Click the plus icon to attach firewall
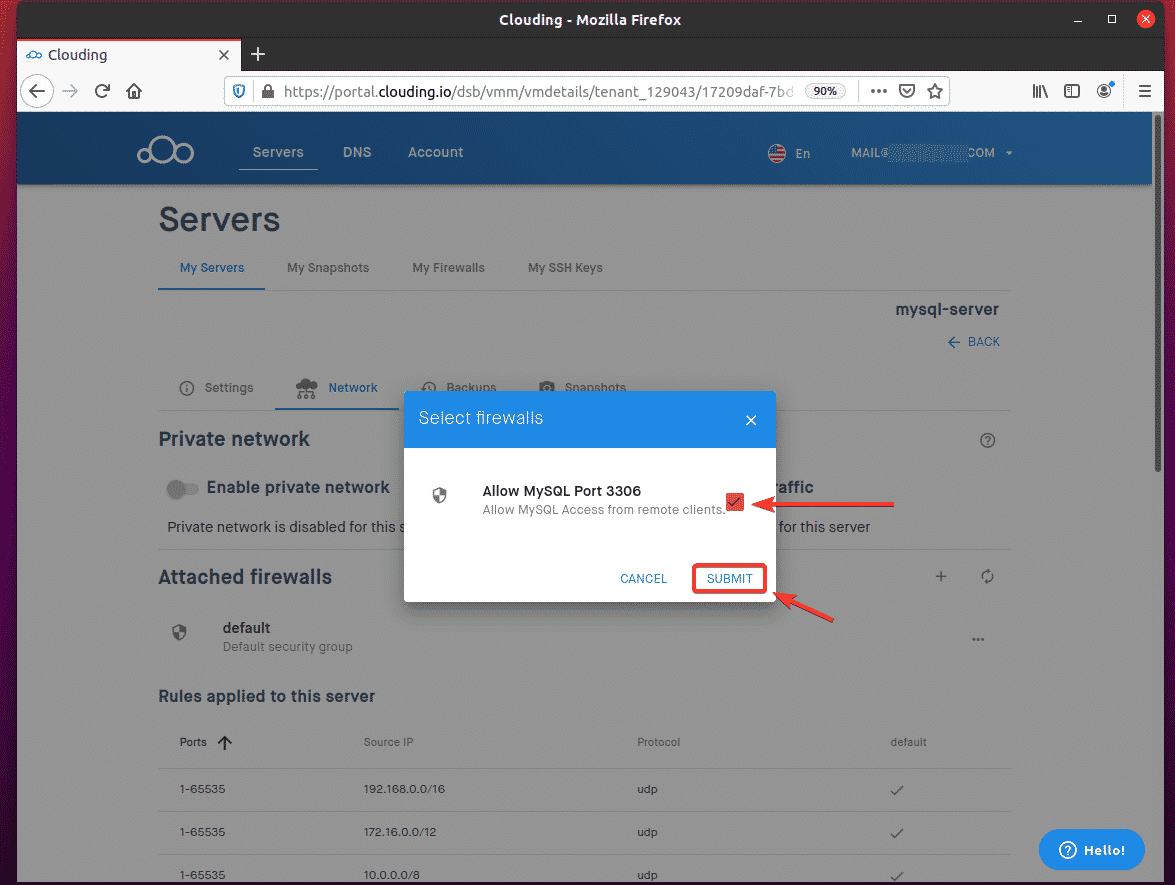Viewport: 1175px width, 885px height. click(x=940, y=577)
